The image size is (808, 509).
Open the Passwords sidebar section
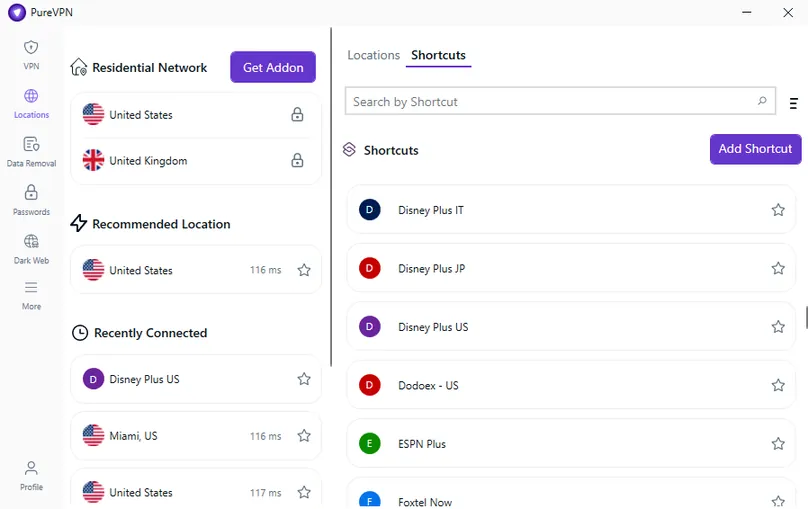[31, 200]
